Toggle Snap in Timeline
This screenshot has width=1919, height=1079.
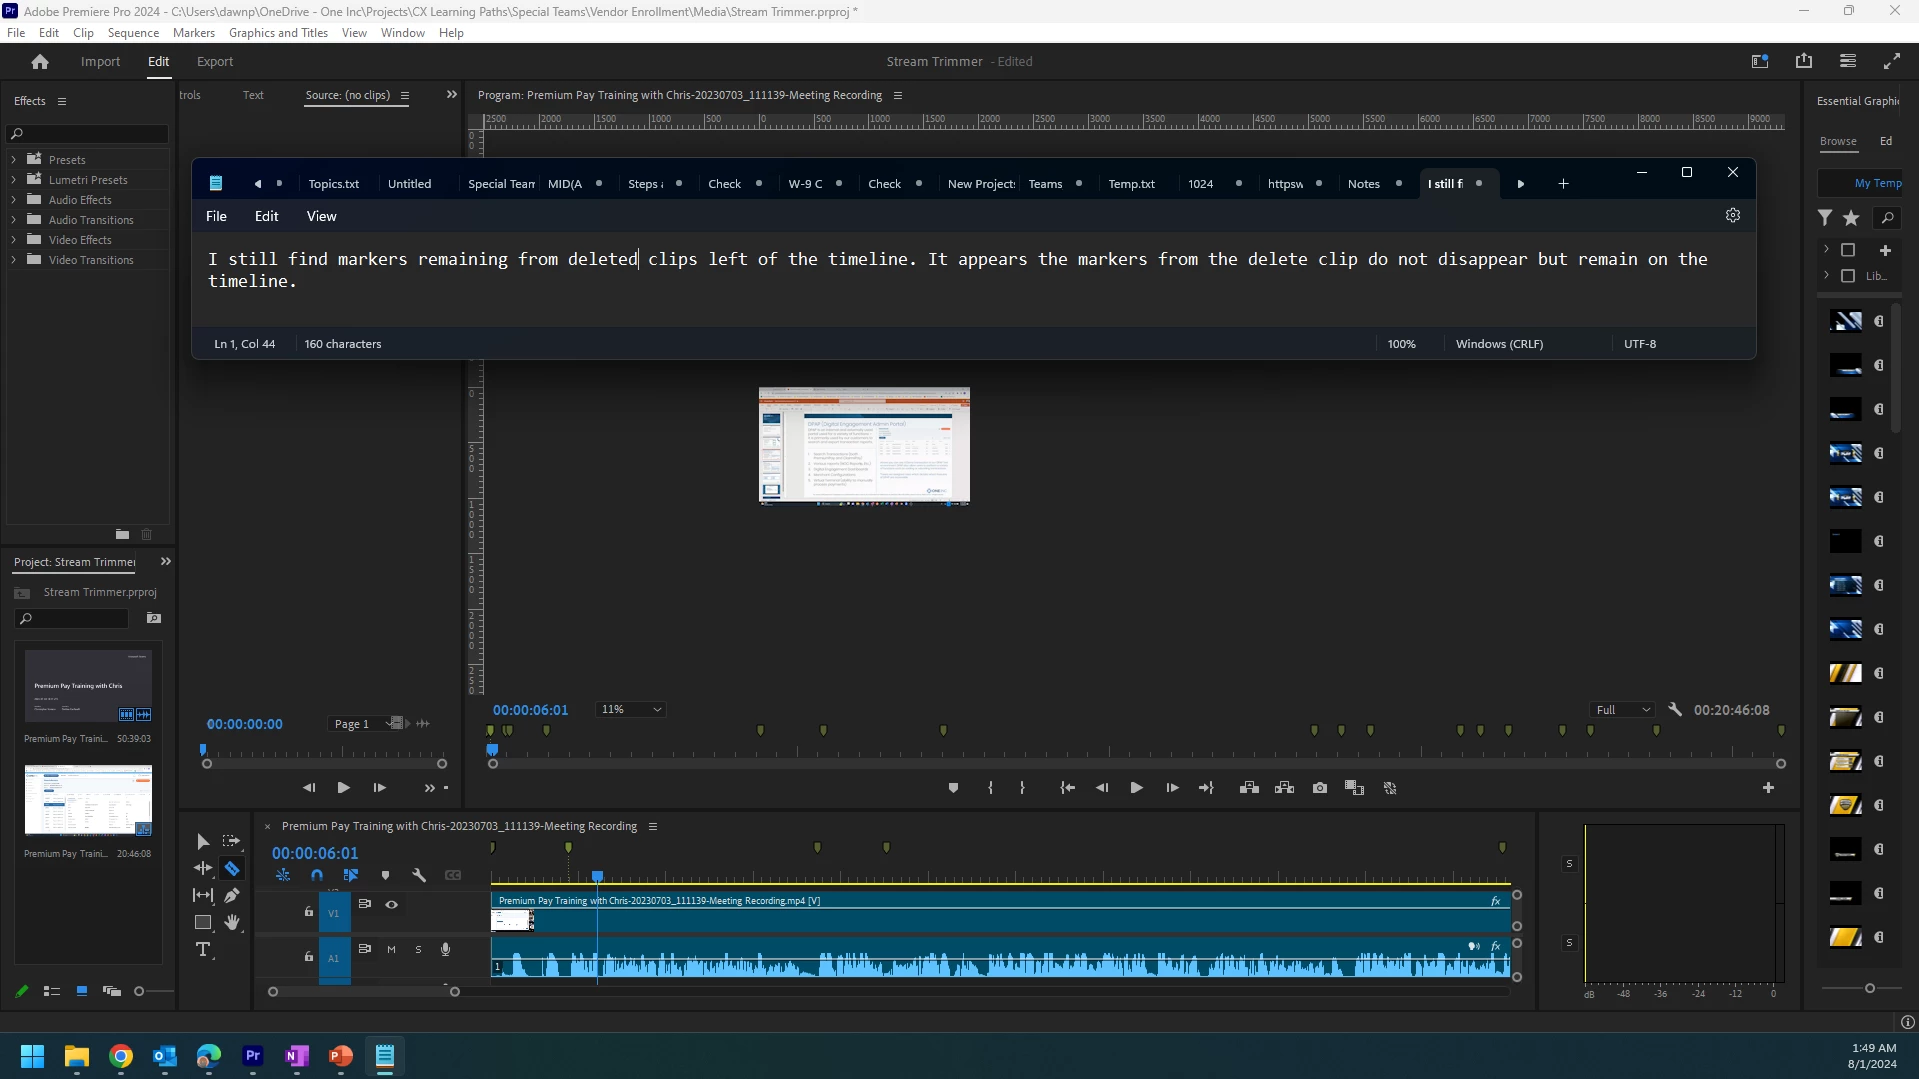(x=317, y=875)
